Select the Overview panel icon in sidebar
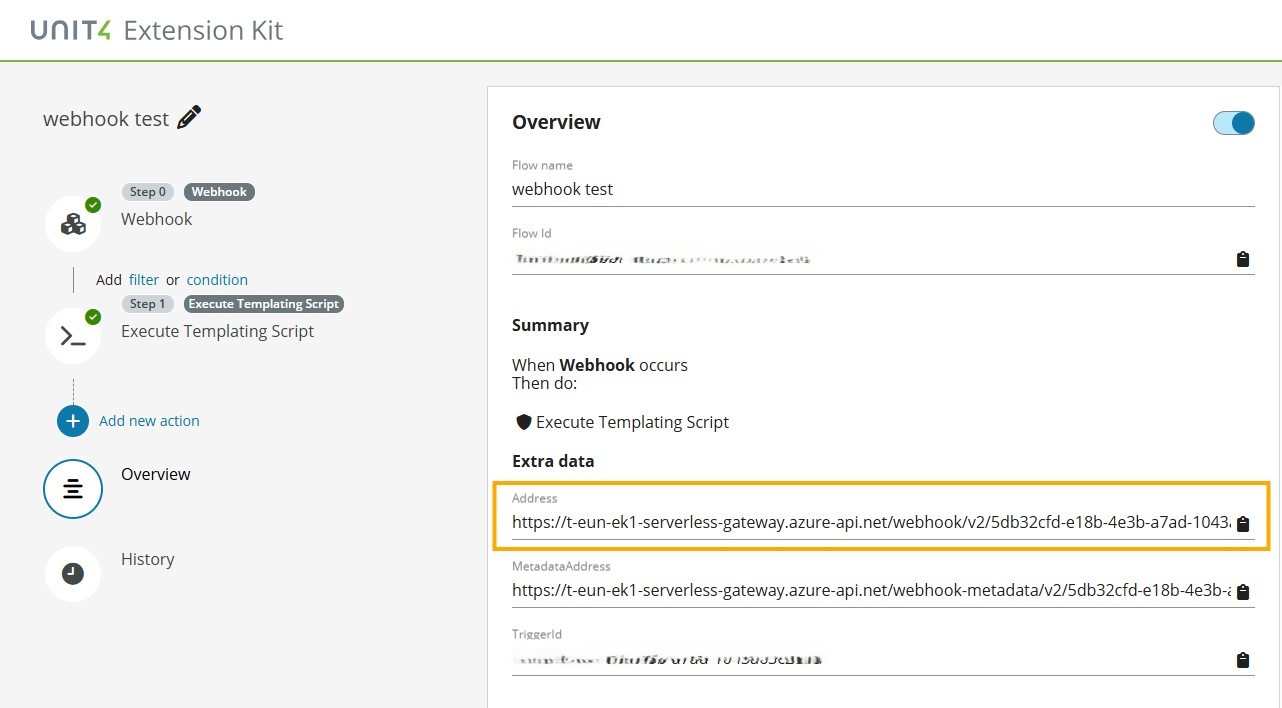This screenshot has height=708, width=1282. click(x=72, y=488)
